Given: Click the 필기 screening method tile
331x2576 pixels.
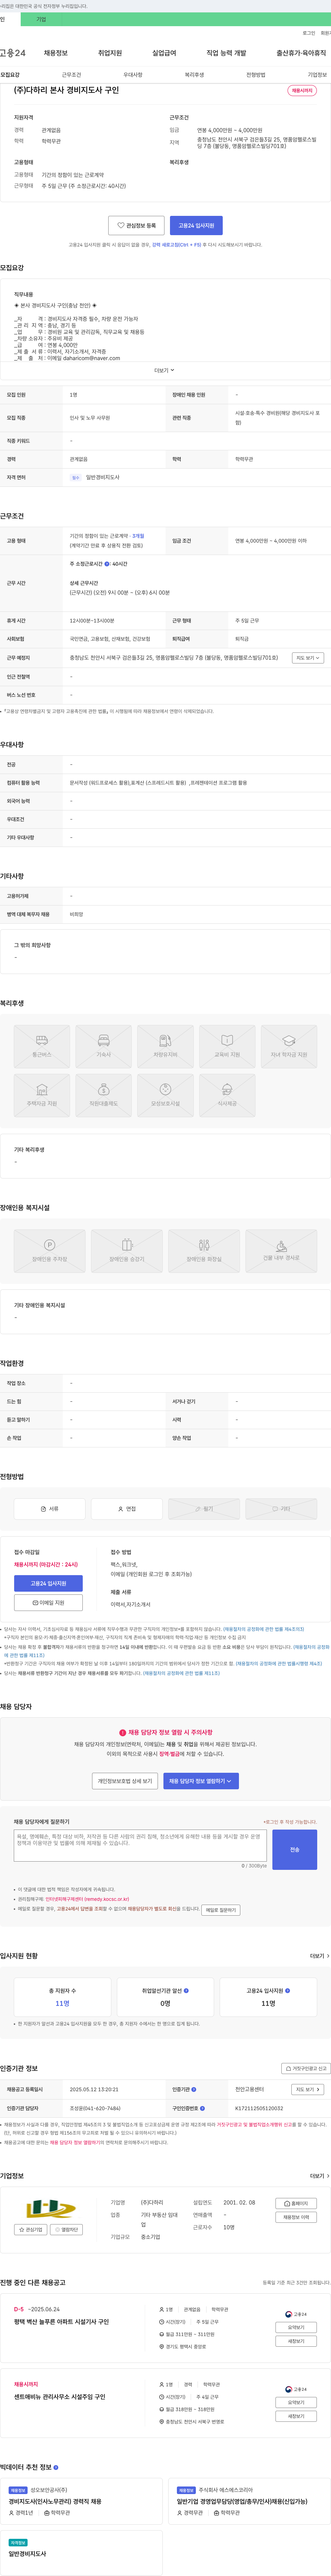Looking at the screenshot, I should [204, 1509].
